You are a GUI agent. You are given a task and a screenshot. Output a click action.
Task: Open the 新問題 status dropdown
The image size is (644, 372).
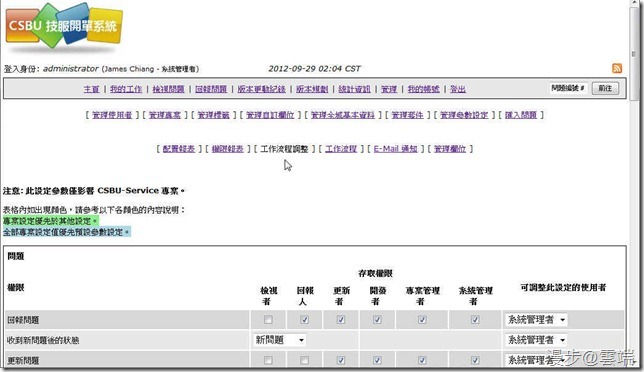[x=280, y=340]
